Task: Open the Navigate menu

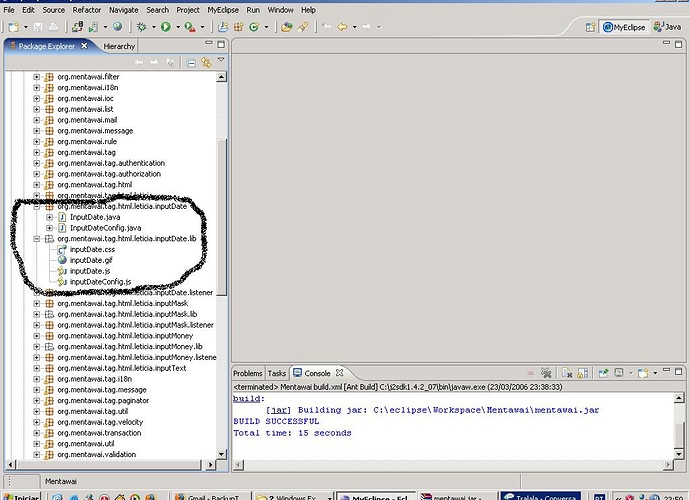Action: (x=124, y=10)
